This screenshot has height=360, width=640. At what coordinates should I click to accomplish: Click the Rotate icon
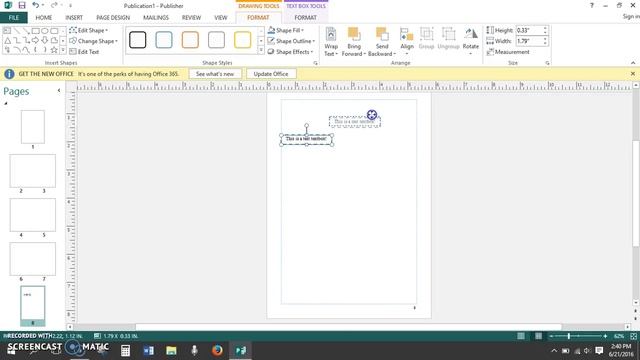(471, 33)
